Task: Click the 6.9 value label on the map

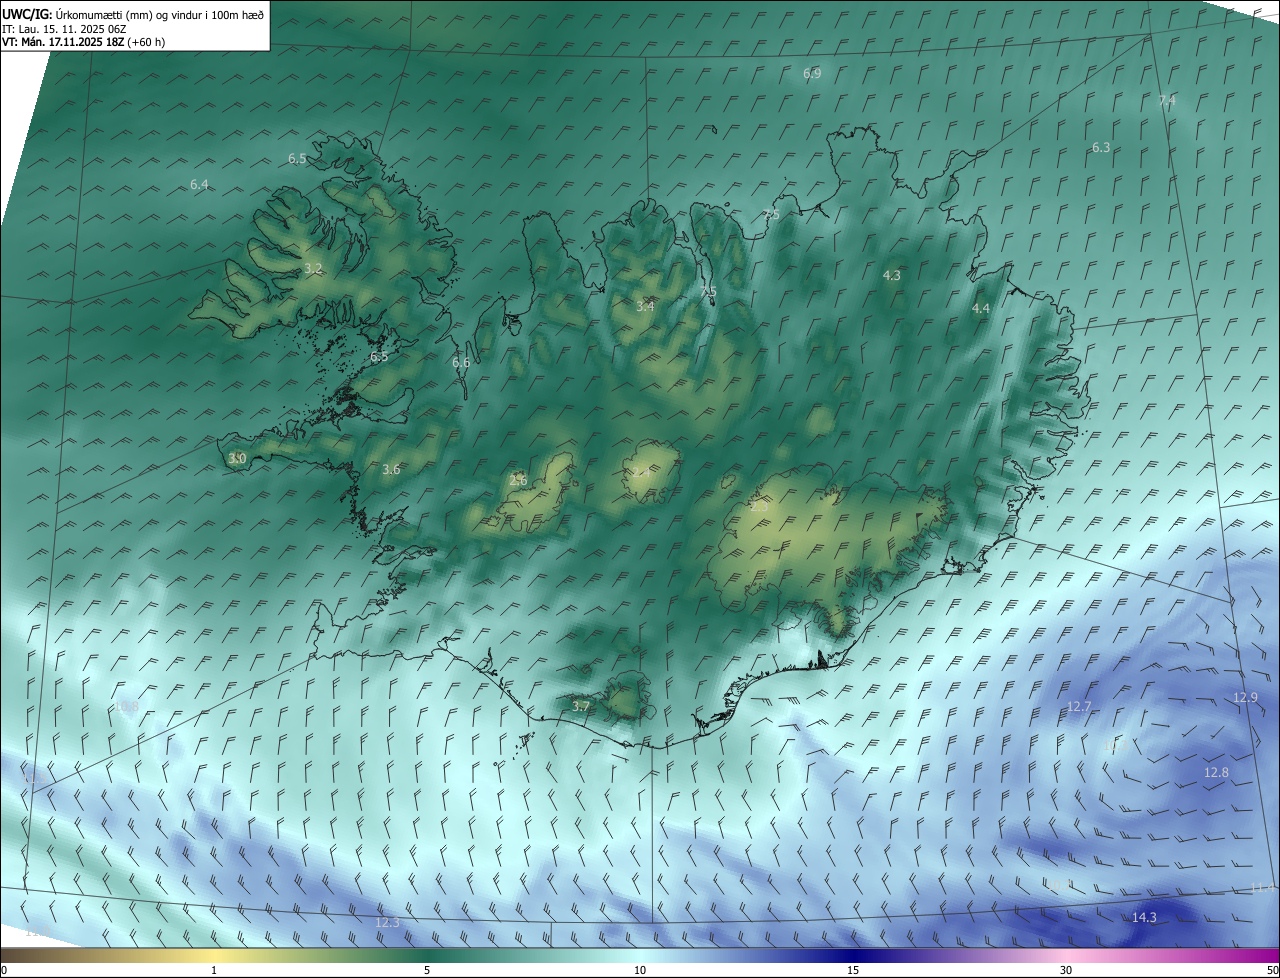Action: coord(812,74)
